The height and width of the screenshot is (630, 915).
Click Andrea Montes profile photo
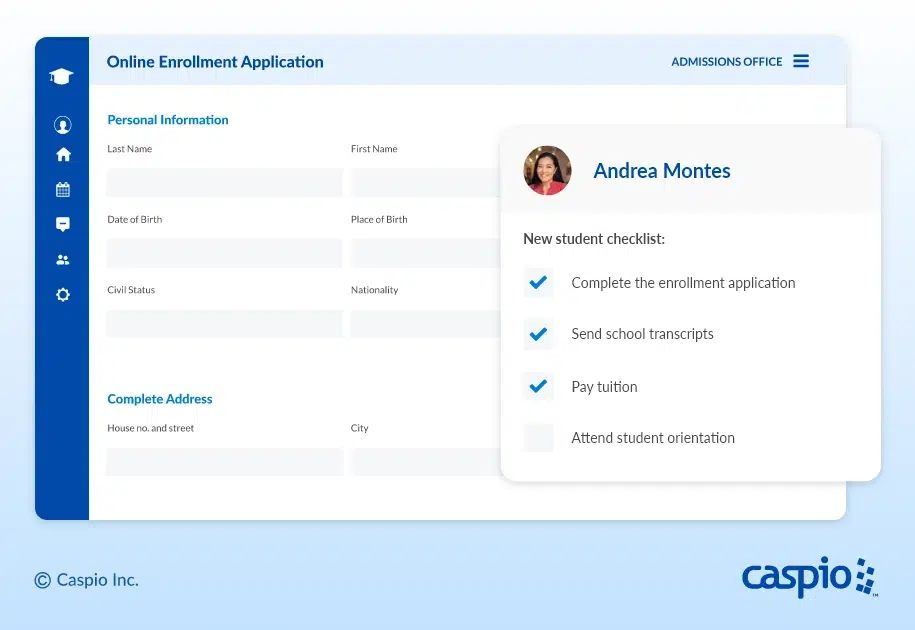547,171
